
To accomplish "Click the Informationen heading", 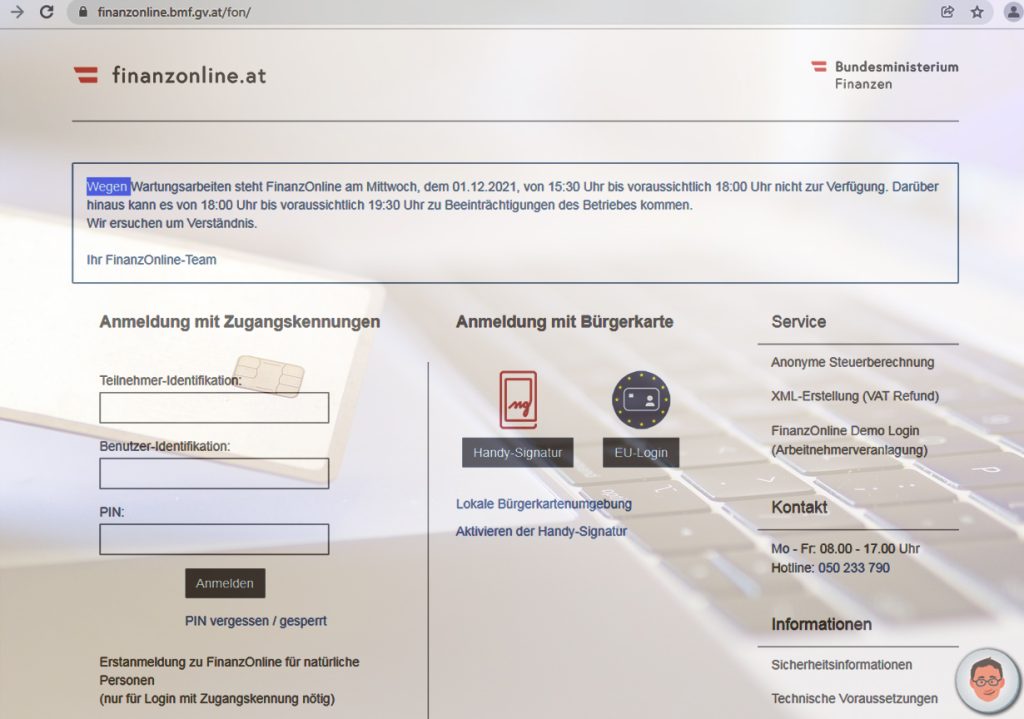I will point(822,625).
